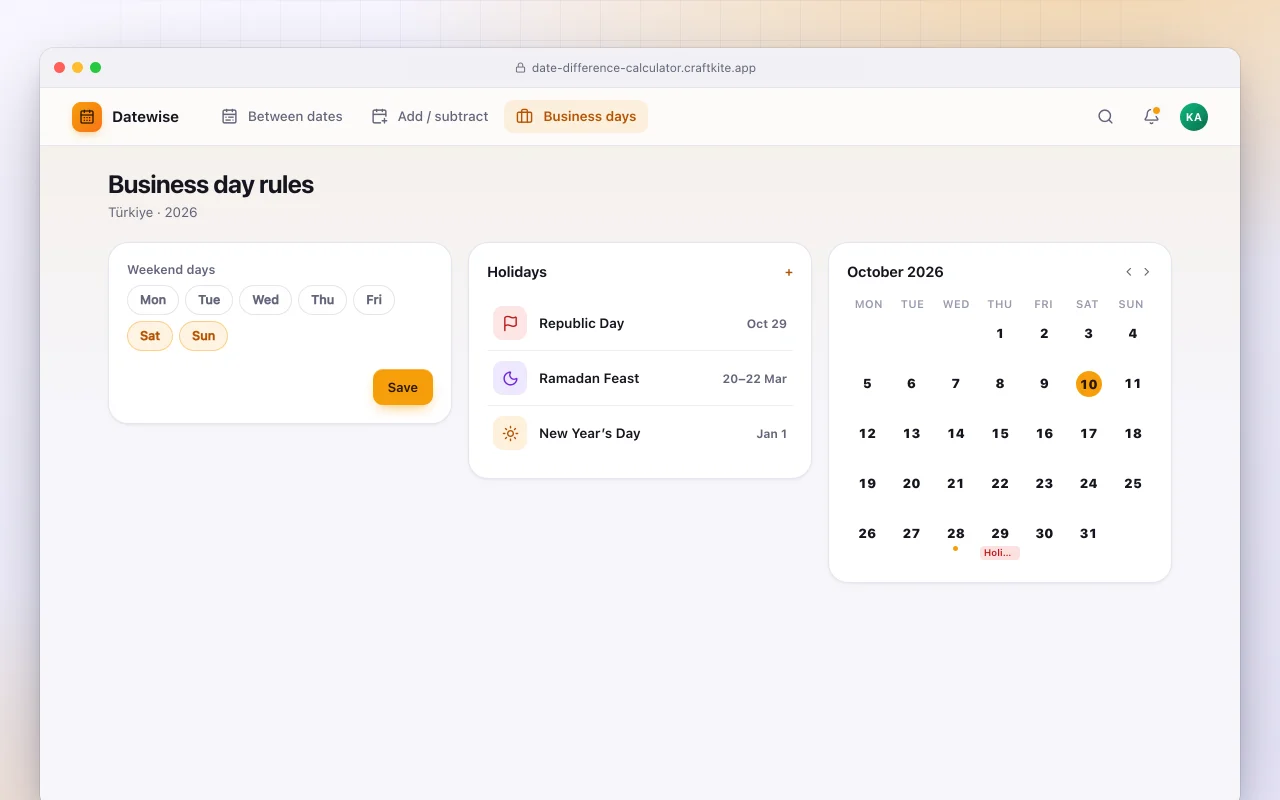Viewport: 1280px width, 800px height.
Task: Open the search magnifier icon
Action: click(x=1105, y=117)
